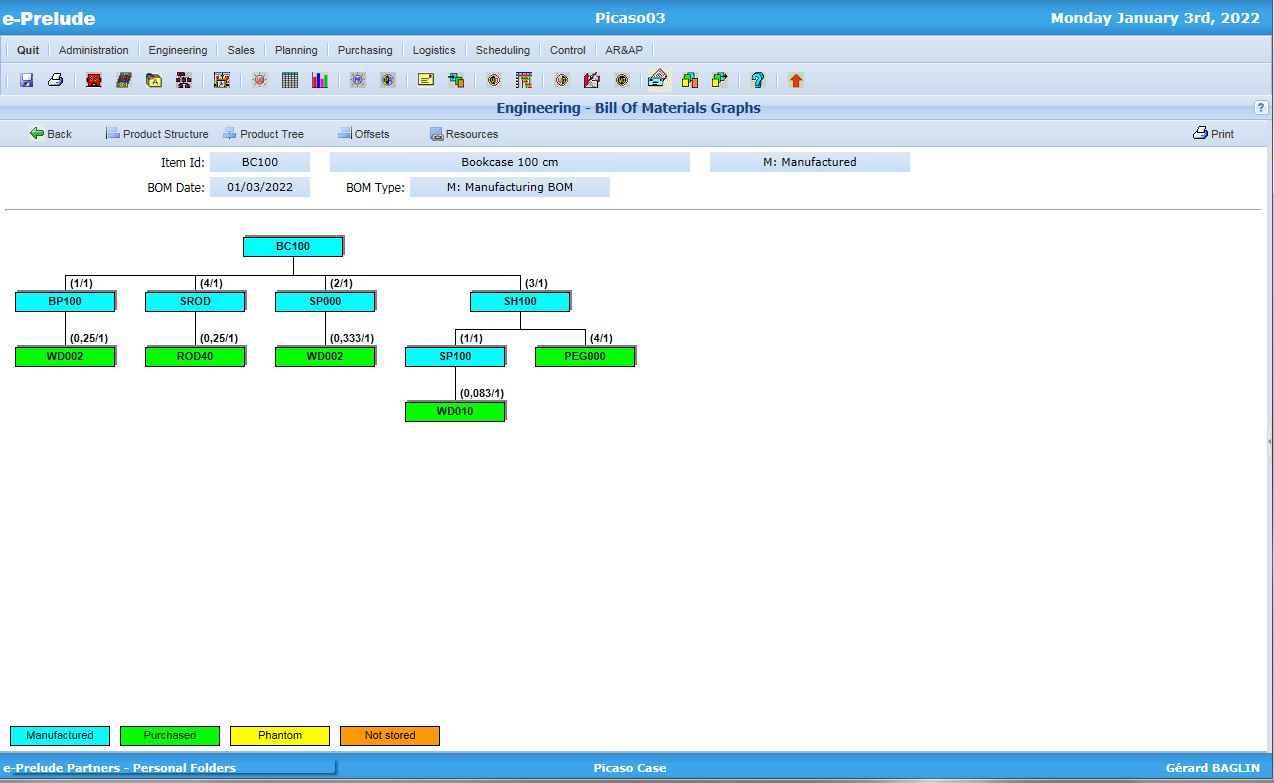Show the Offsets view

pos(362,133)
